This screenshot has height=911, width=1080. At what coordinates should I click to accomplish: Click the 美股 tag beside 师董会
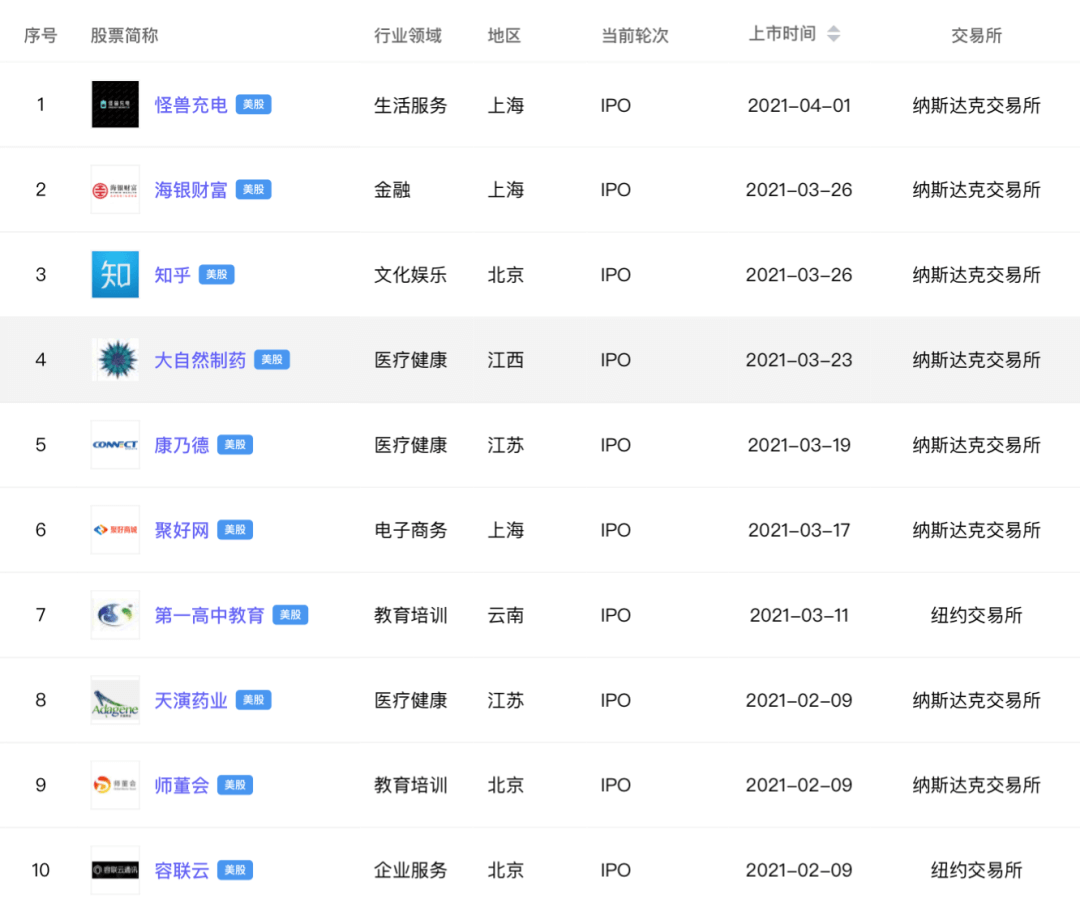click(x=235, y=784)
